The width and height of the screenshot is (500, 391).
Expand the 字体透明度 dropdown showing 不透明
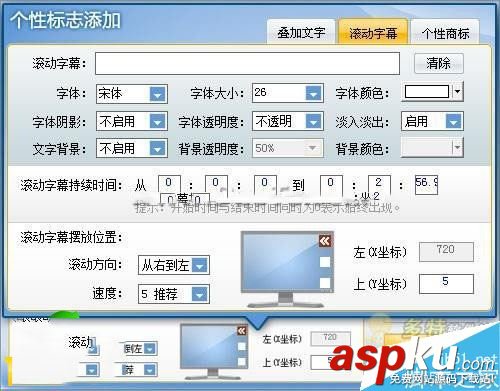pyautogui.click(x=288, y=121)
